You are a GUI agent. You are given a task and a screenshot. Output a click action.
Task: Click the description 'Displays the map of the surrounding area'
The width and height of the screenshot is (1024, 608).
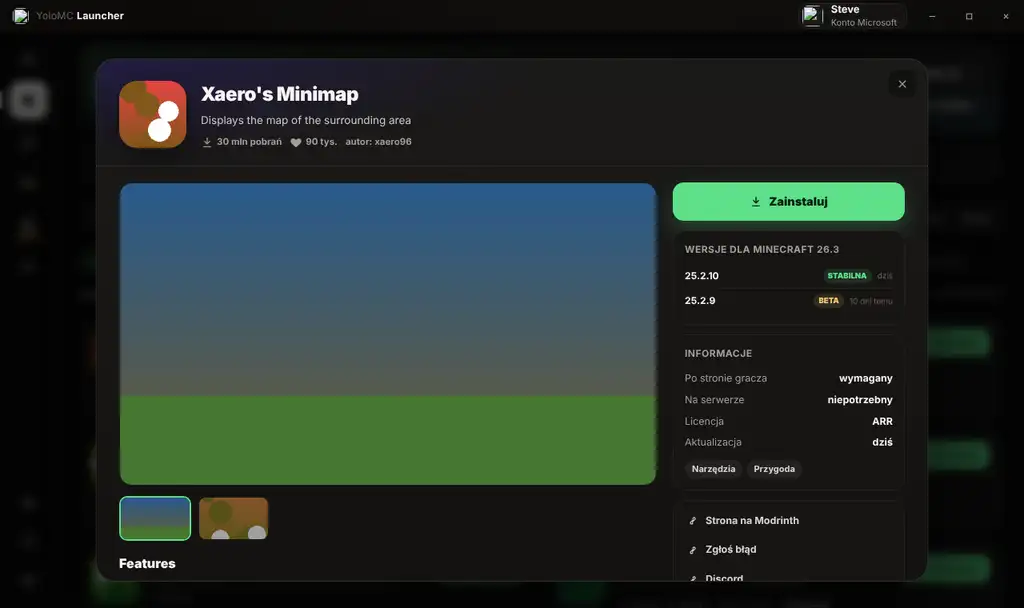[x=306, y=120]
